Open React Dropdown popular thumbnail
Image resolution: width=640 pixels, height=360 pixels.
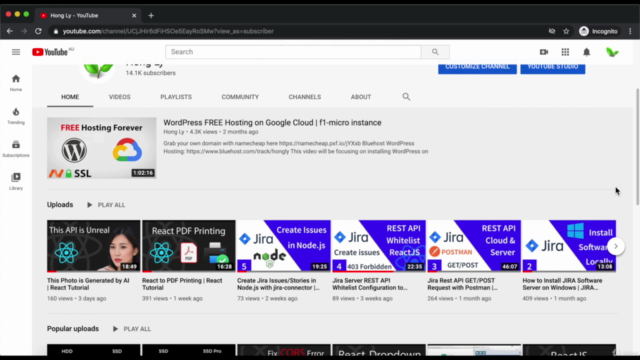[x=379, y=350]
